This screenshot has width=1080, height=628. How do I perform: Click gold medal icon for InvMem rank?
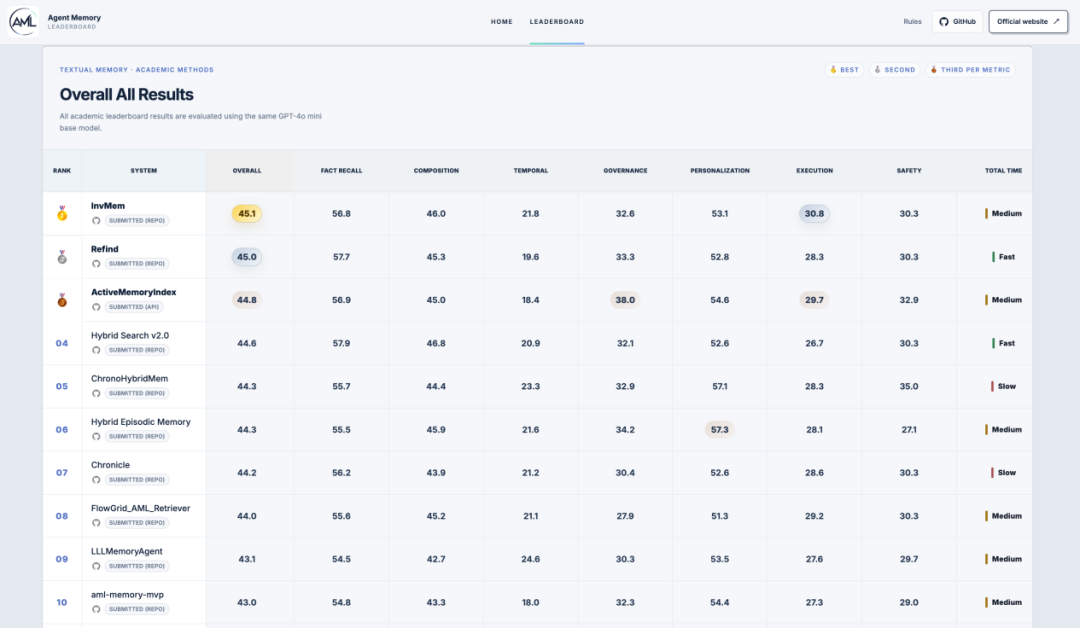pyautogui.click(x=62, y=213)
